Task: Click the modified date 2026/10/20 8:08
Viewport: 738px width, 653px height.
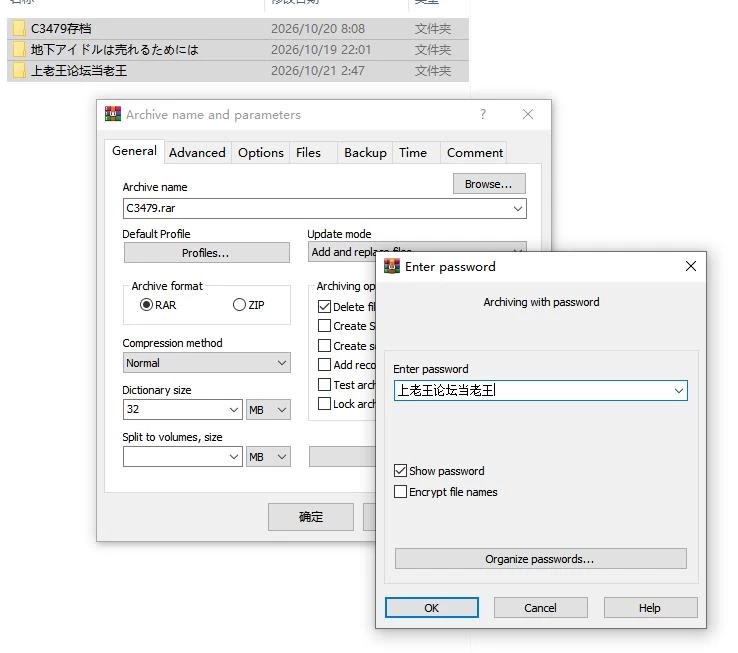Action: pos(318,29)
